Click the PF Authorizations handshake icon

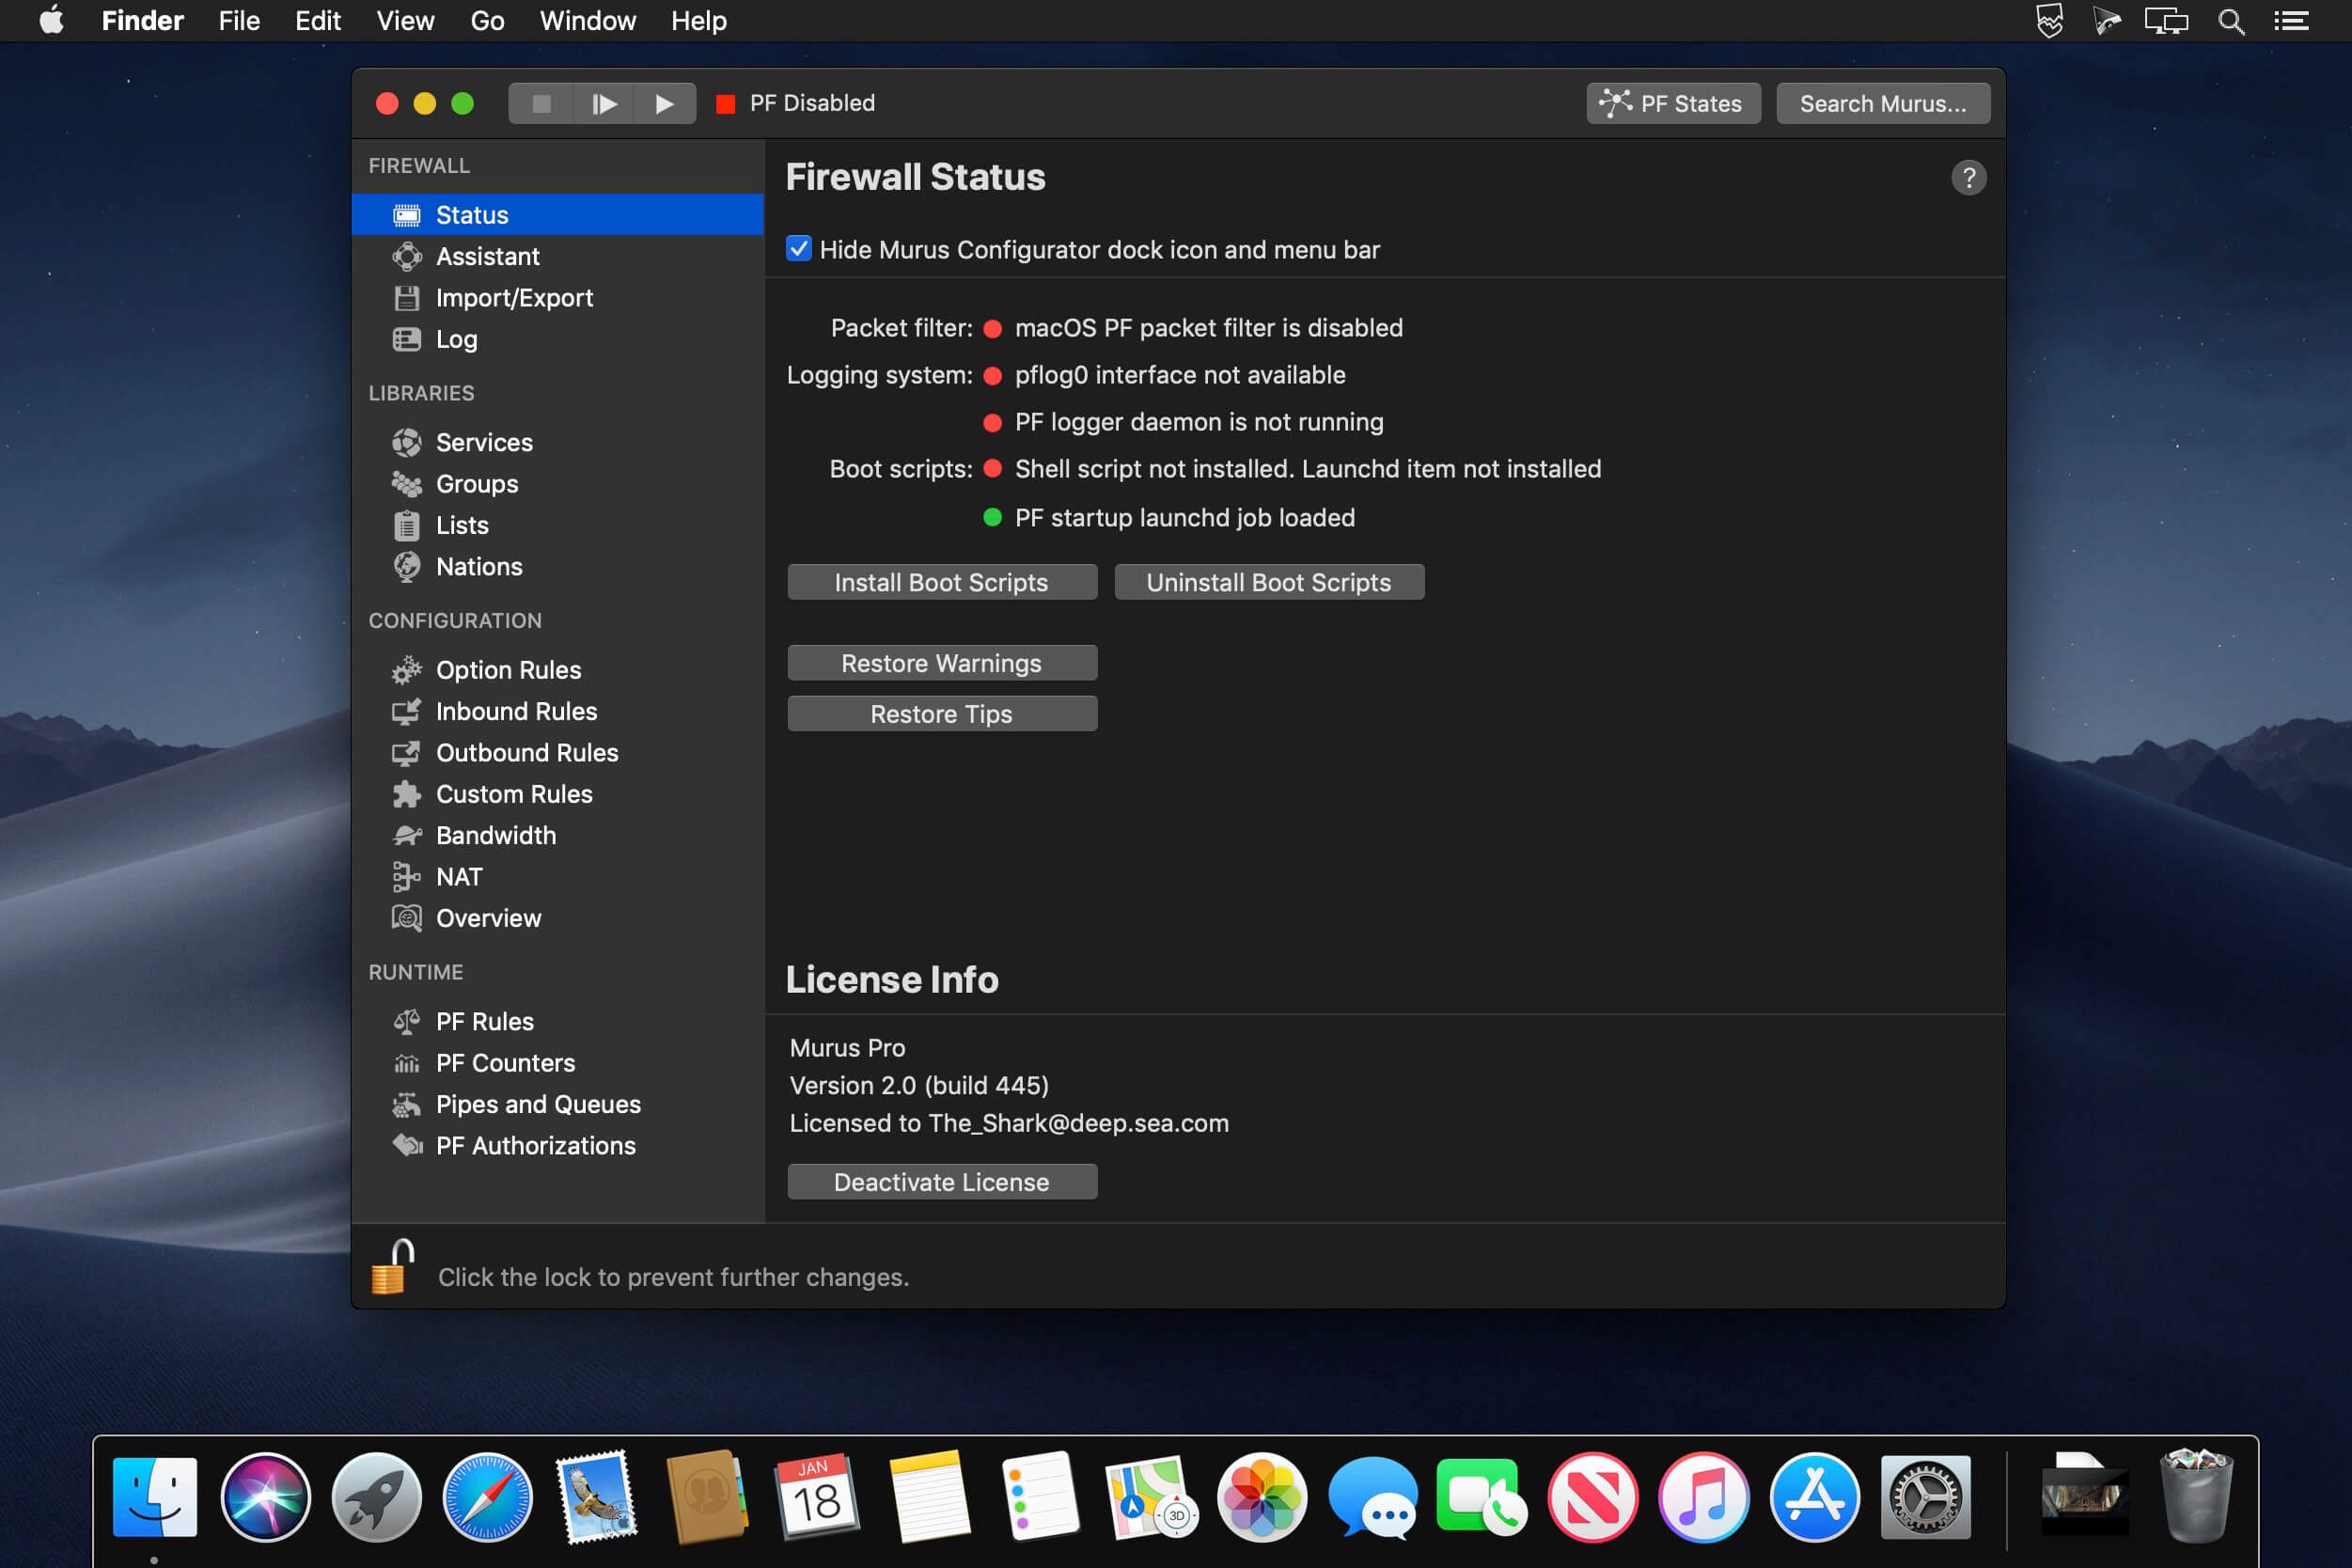406,1145
